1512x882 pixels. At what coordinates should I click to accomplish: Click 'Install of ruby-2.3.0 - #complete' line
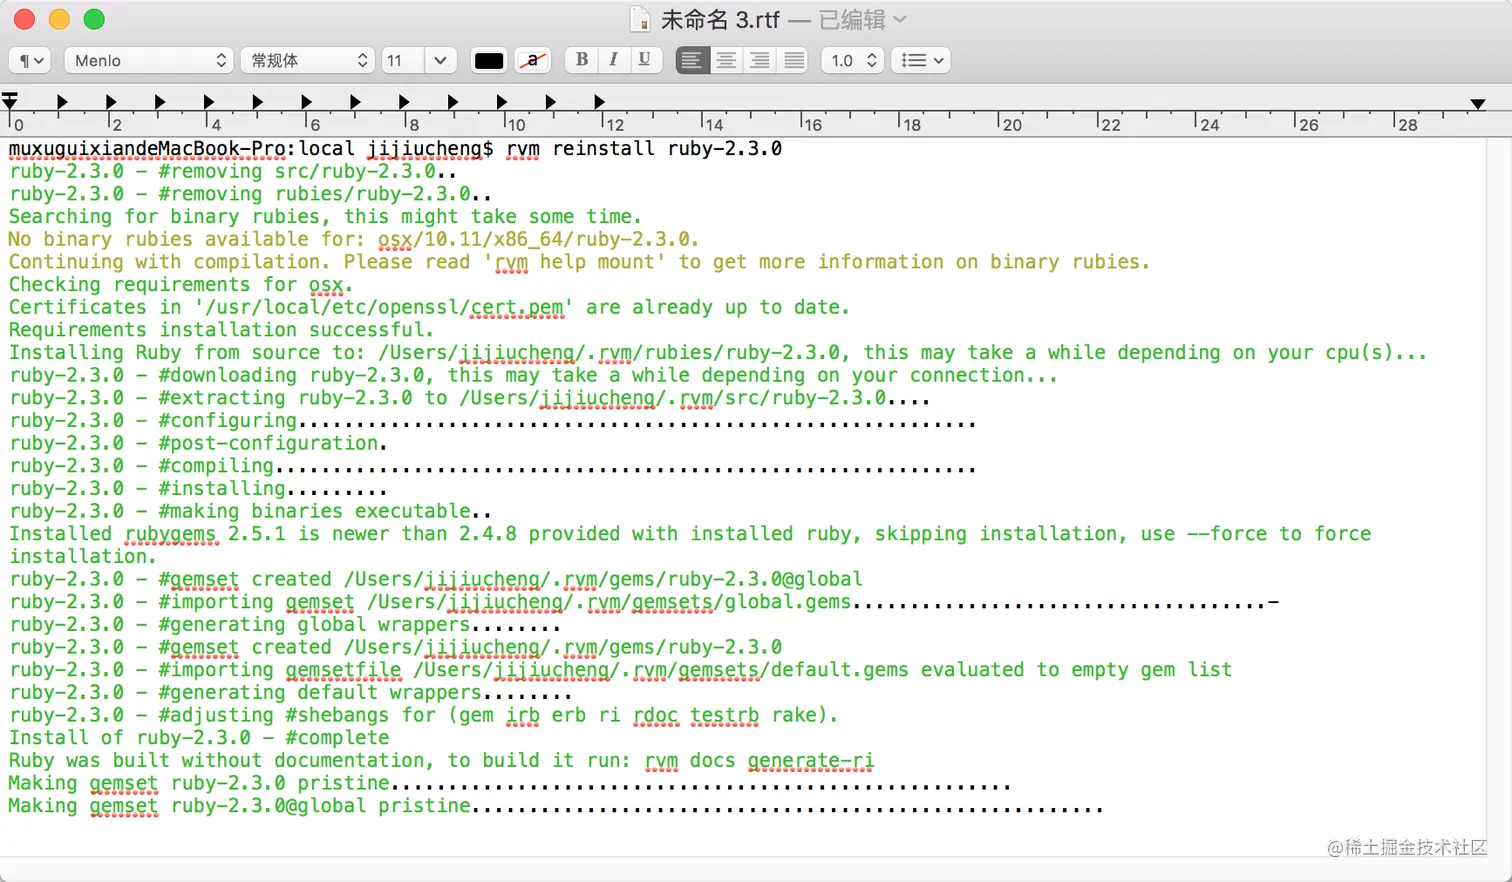pos(199,738)
